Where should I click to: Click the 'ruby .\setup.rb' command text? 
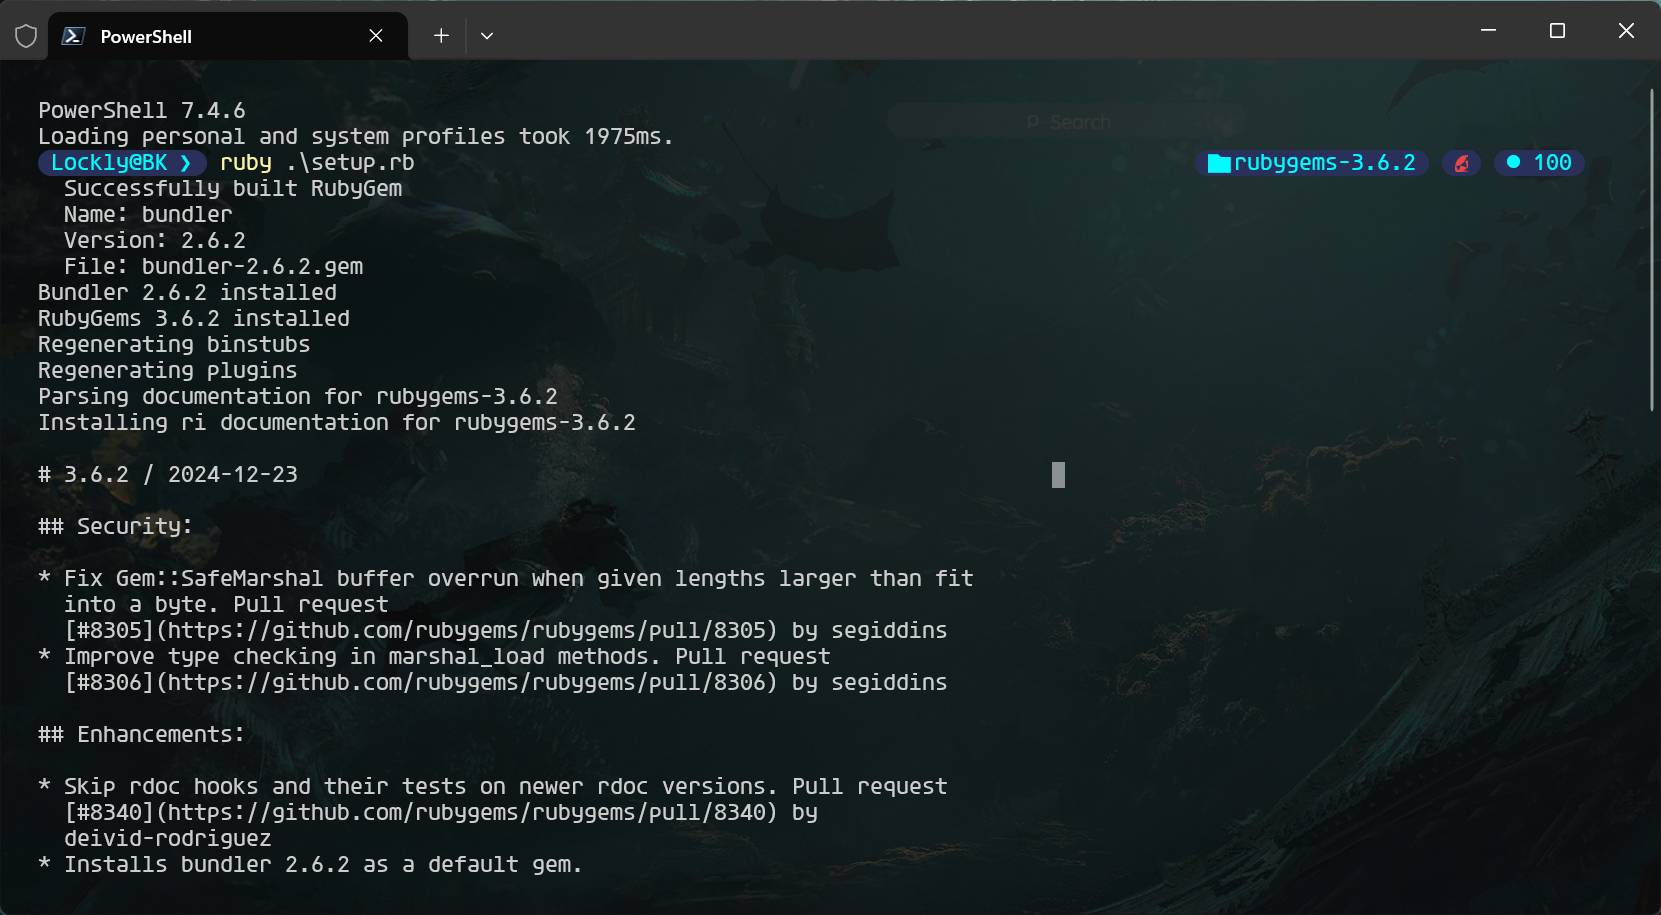pos(317,163)
